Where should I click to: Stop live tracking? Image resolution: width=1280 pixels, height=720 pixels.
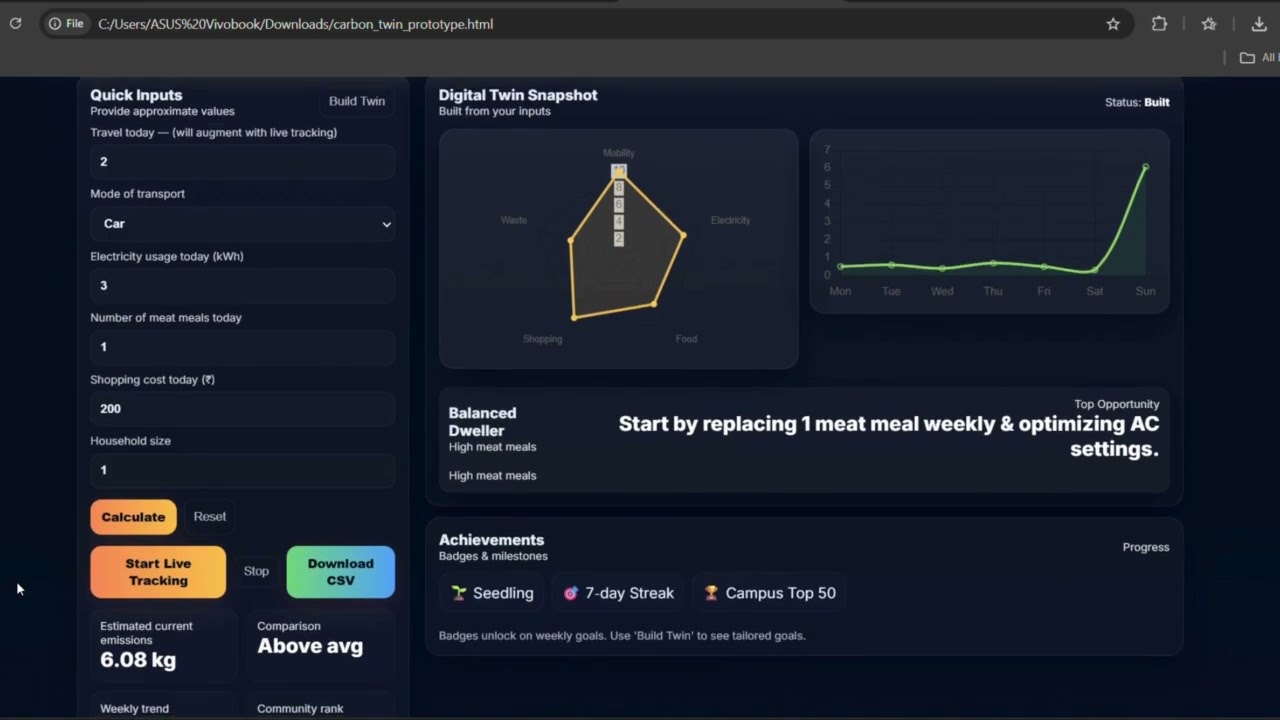pyautogui.click(x=256, y=571)
